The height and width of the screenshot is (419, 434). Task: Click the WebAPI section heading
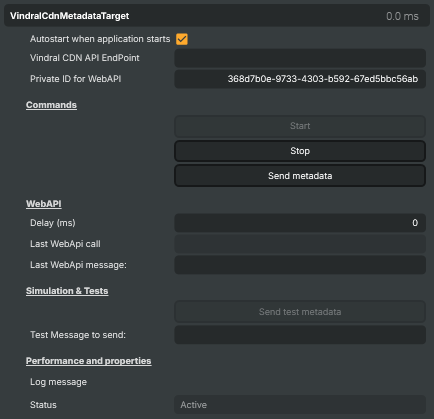click(x=44, y=204)
